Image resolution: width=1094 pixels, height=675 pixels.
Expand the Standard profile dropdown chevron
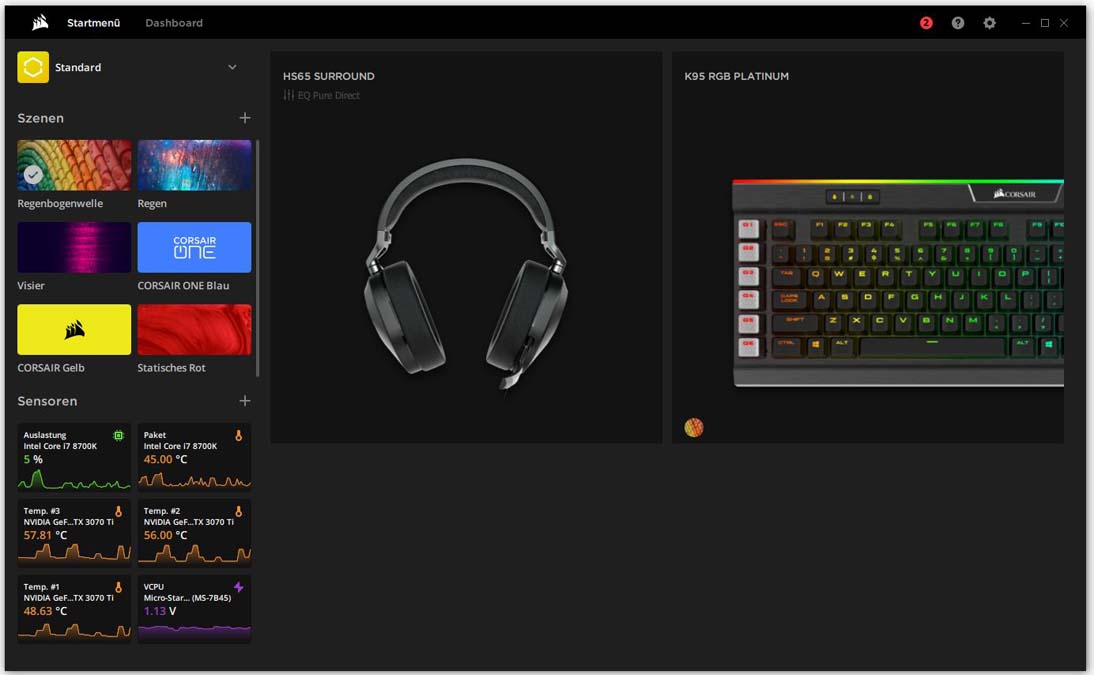point(232,67)
